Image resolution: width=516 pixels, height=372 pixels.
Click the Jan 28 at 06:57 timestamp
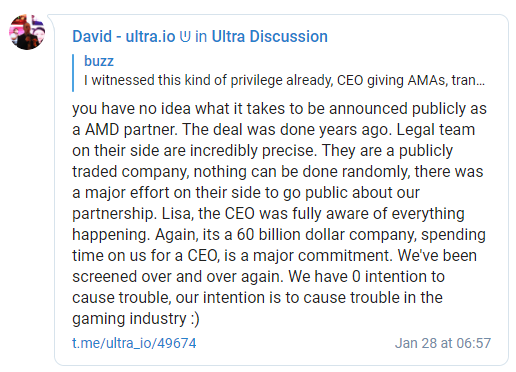click(x=443, y=343)
